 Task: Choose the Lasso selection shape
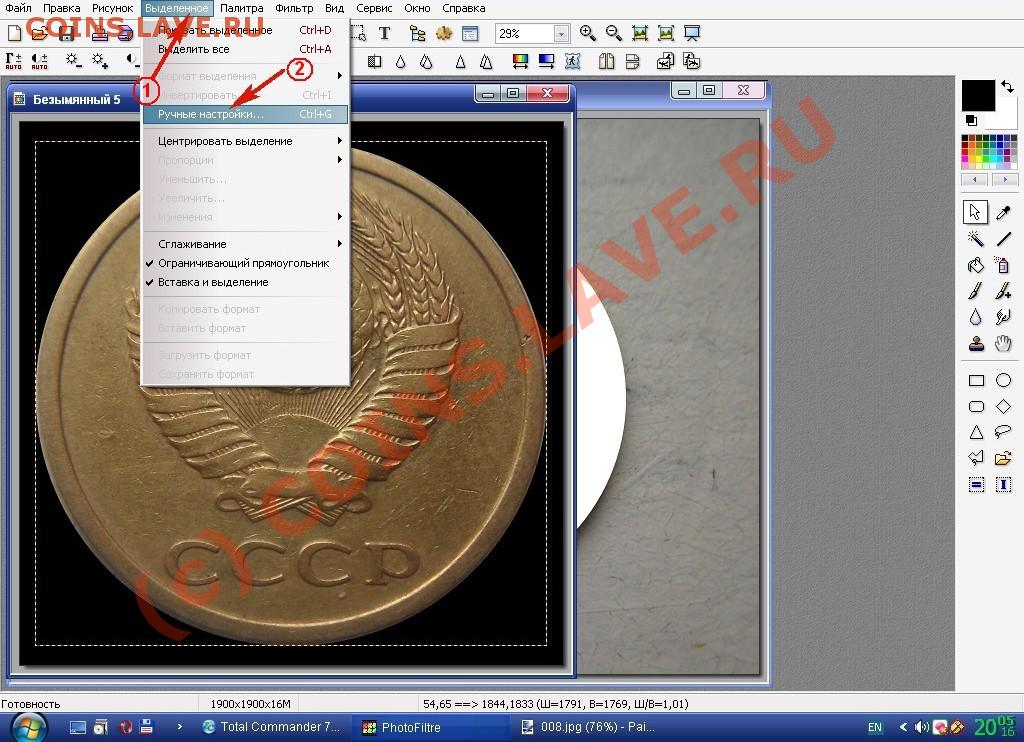pos(1003,432)
